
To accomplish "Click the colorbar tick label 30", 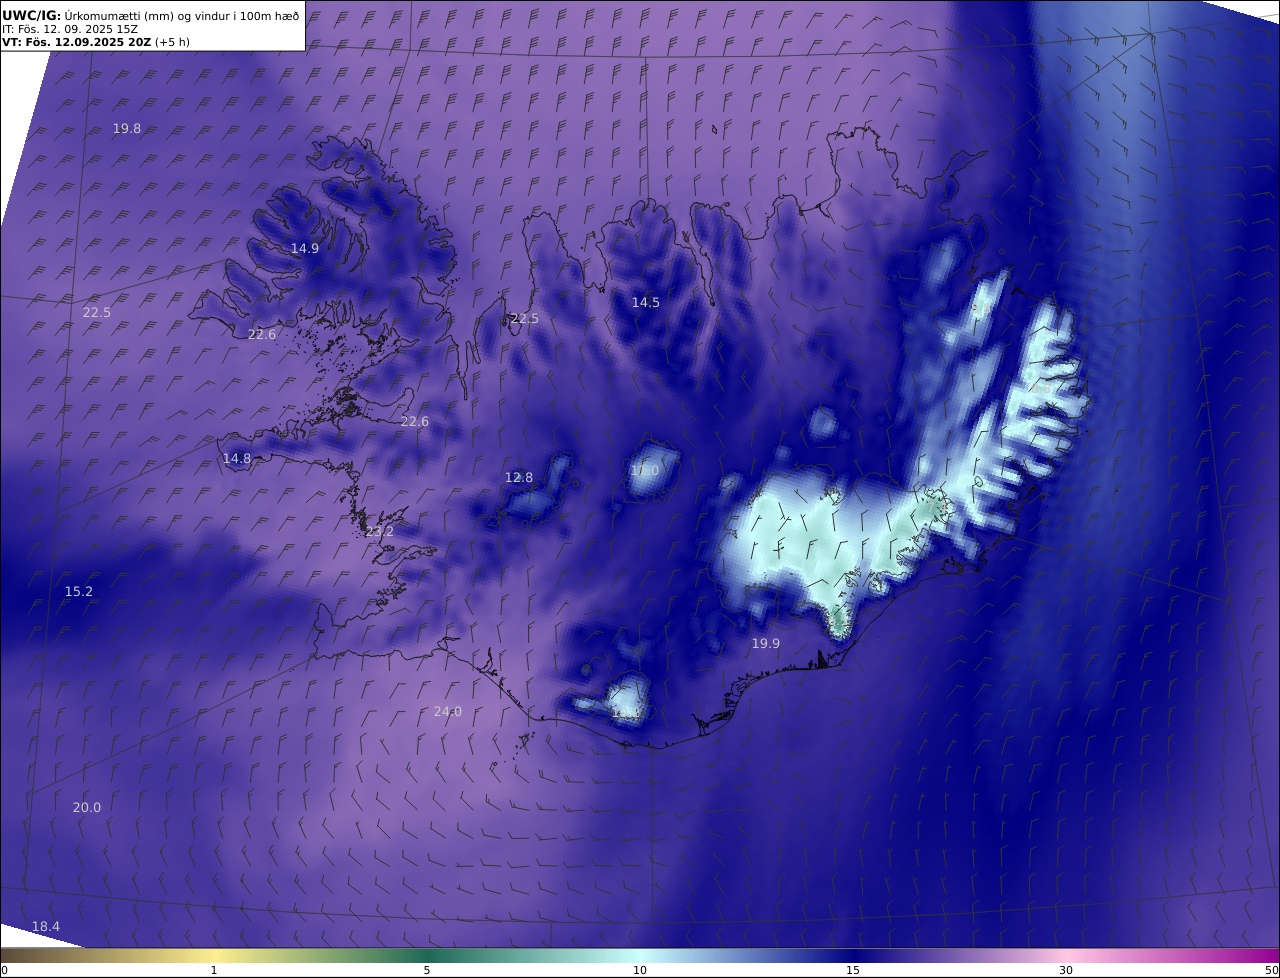I will [x=1066, y=970].
